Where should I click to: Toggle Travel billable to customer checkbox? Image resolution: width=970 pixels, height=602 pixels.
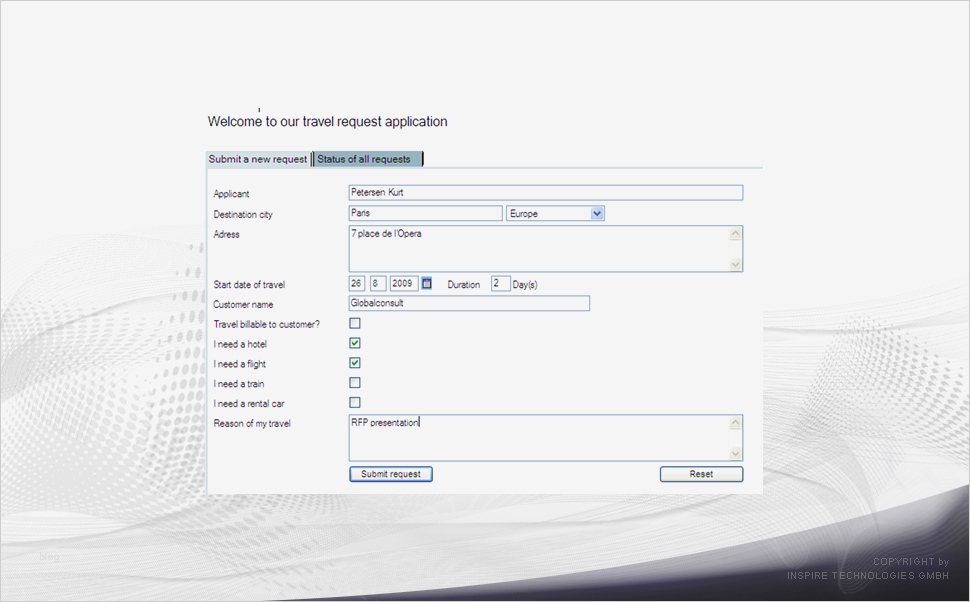tap(354, 323)
